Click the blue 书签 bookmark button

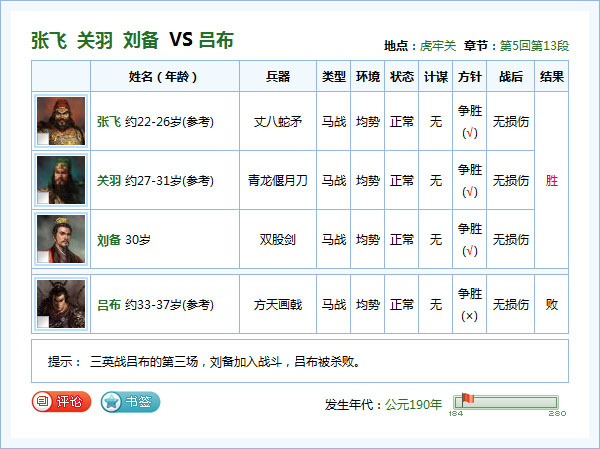[x=130, y=402]
